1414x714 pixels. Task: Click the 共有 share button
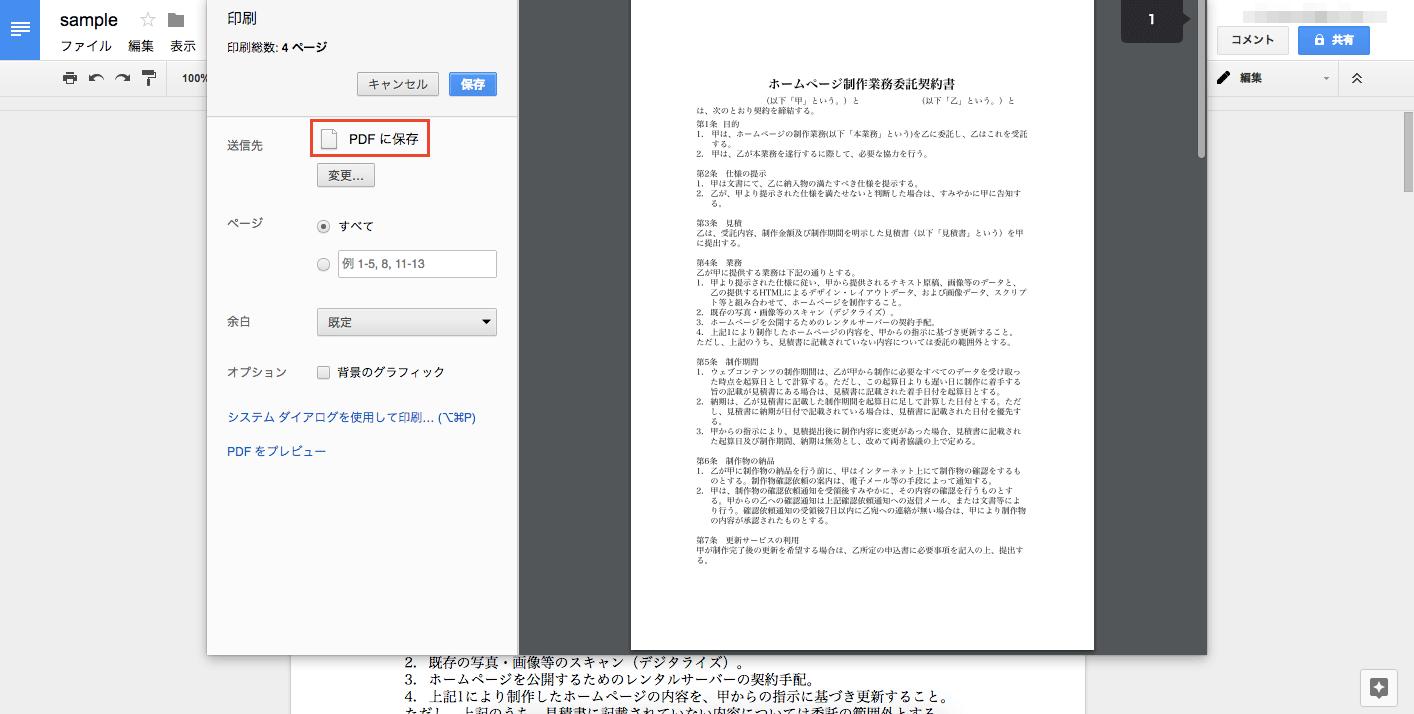1334,41
